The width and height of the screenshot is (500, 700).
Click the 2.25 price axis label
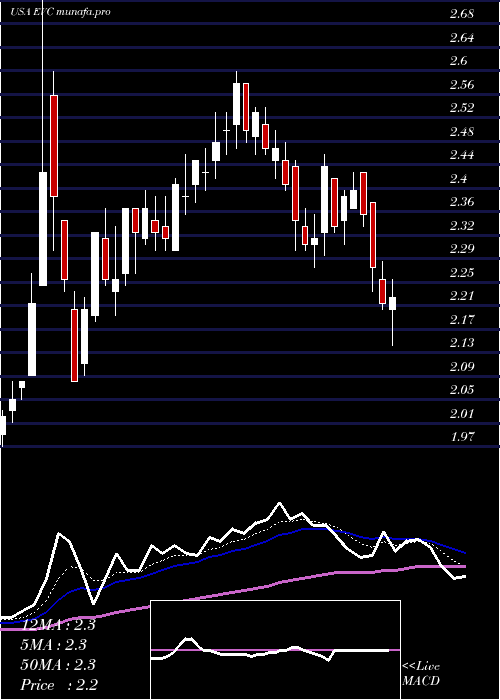coord(461,272)
